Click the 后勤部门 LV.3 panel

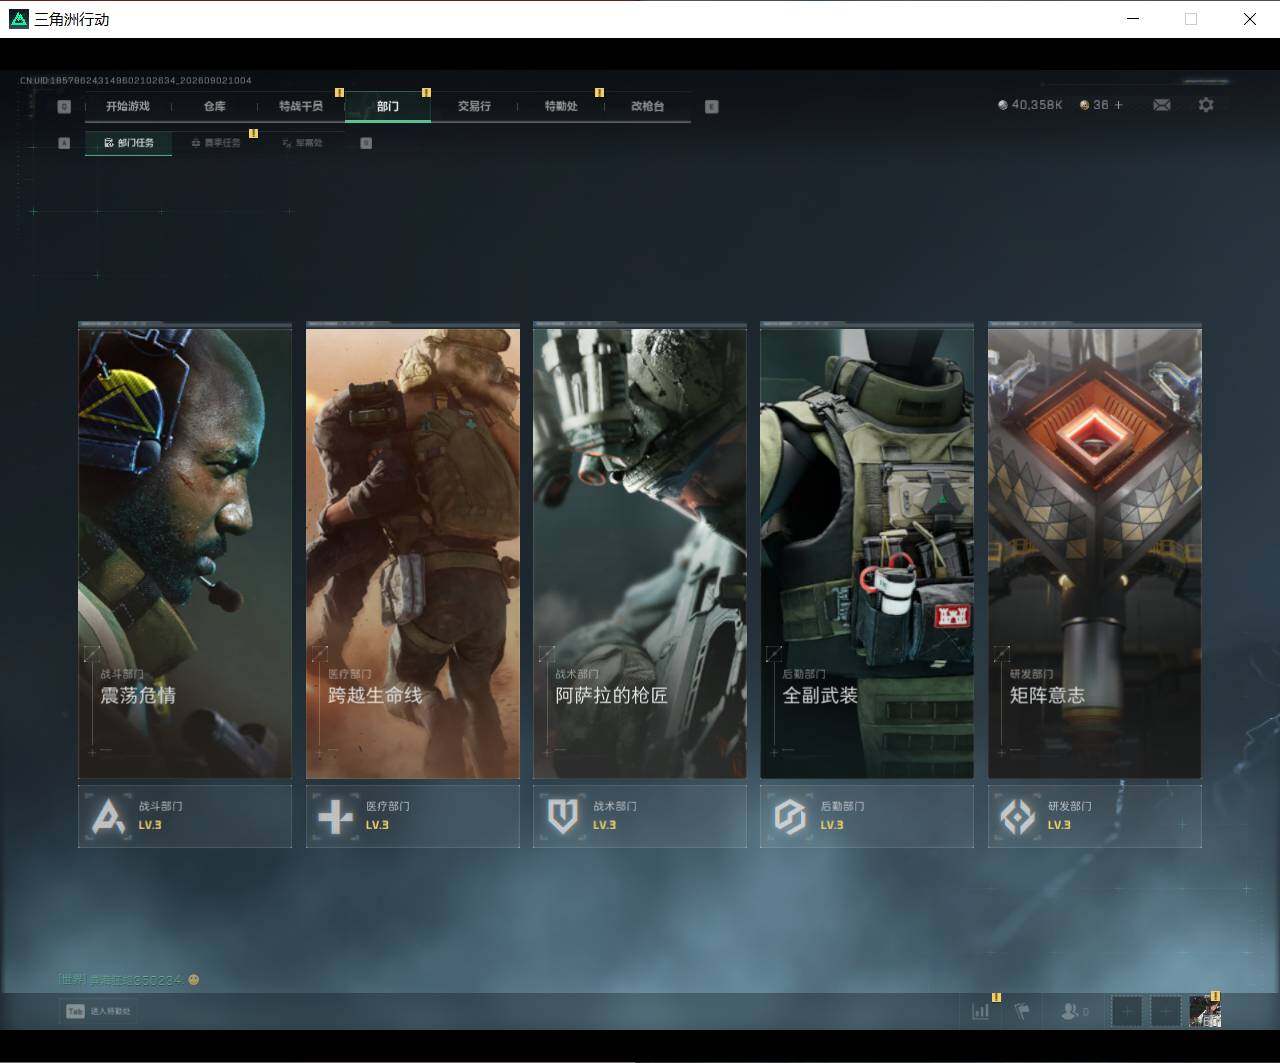pos(867,816)
